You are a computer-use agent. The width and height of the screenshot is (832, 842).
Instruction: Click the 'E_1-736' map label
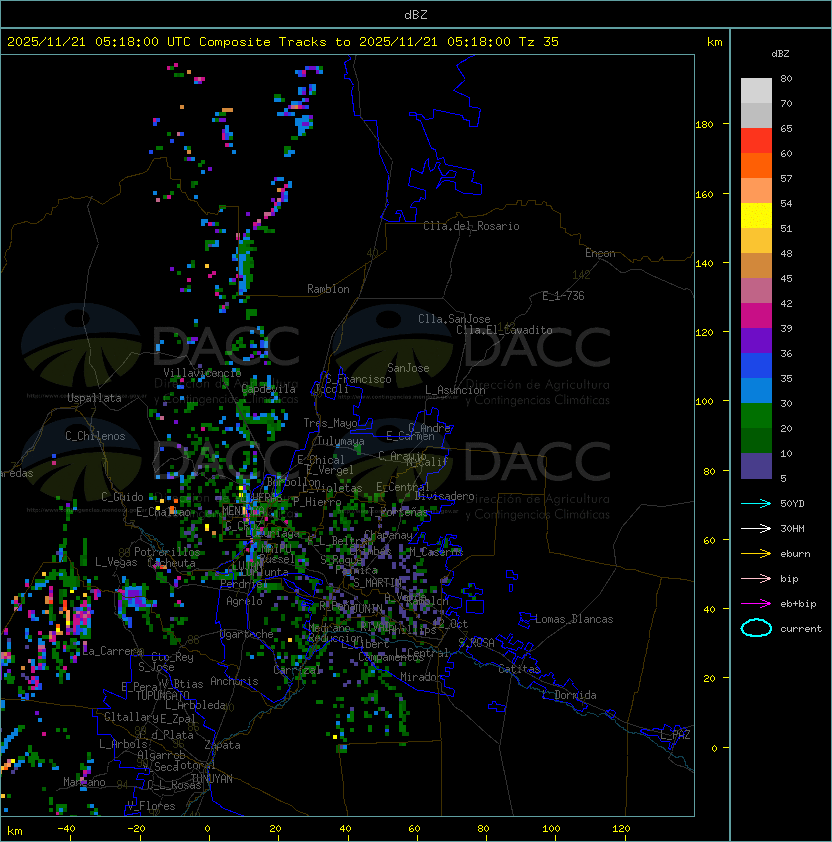tap(563, 296)
